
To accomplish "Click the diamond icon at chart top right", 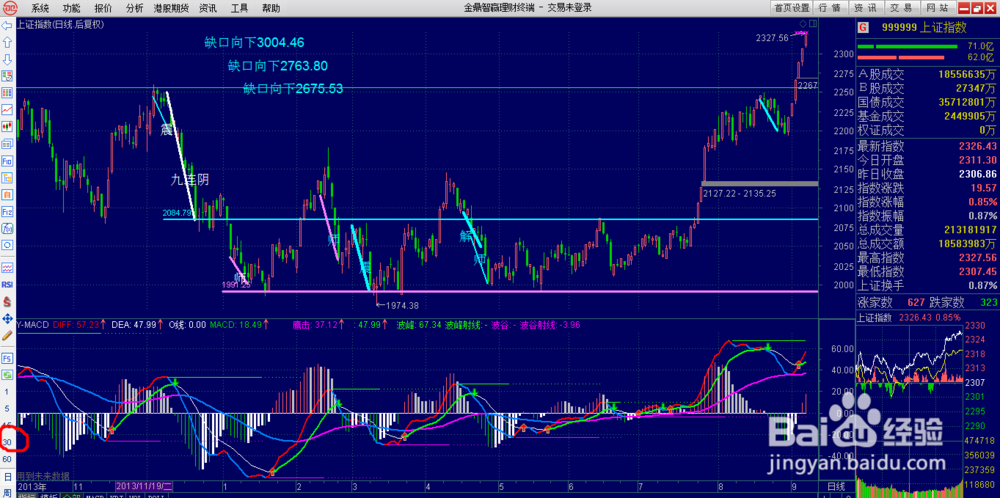I will (803, 24).
